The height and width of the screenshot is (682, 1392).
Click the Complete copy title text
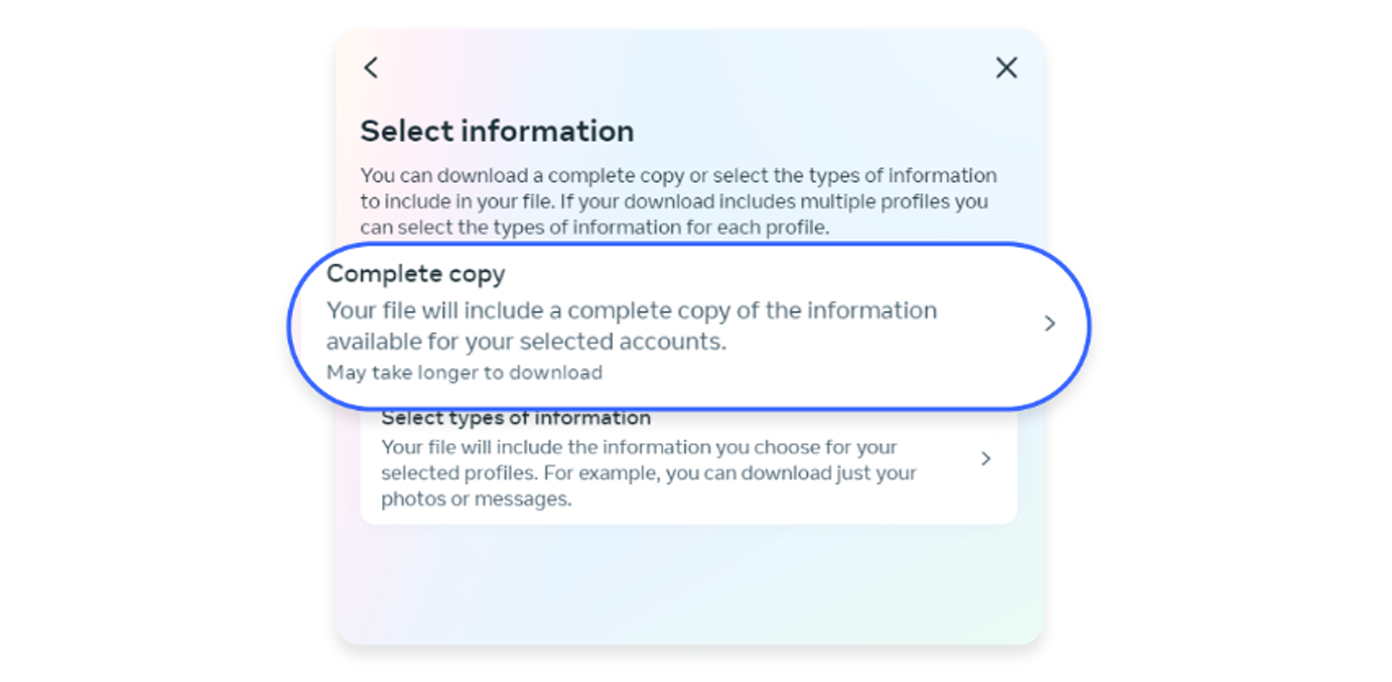[x=415, y=273]
